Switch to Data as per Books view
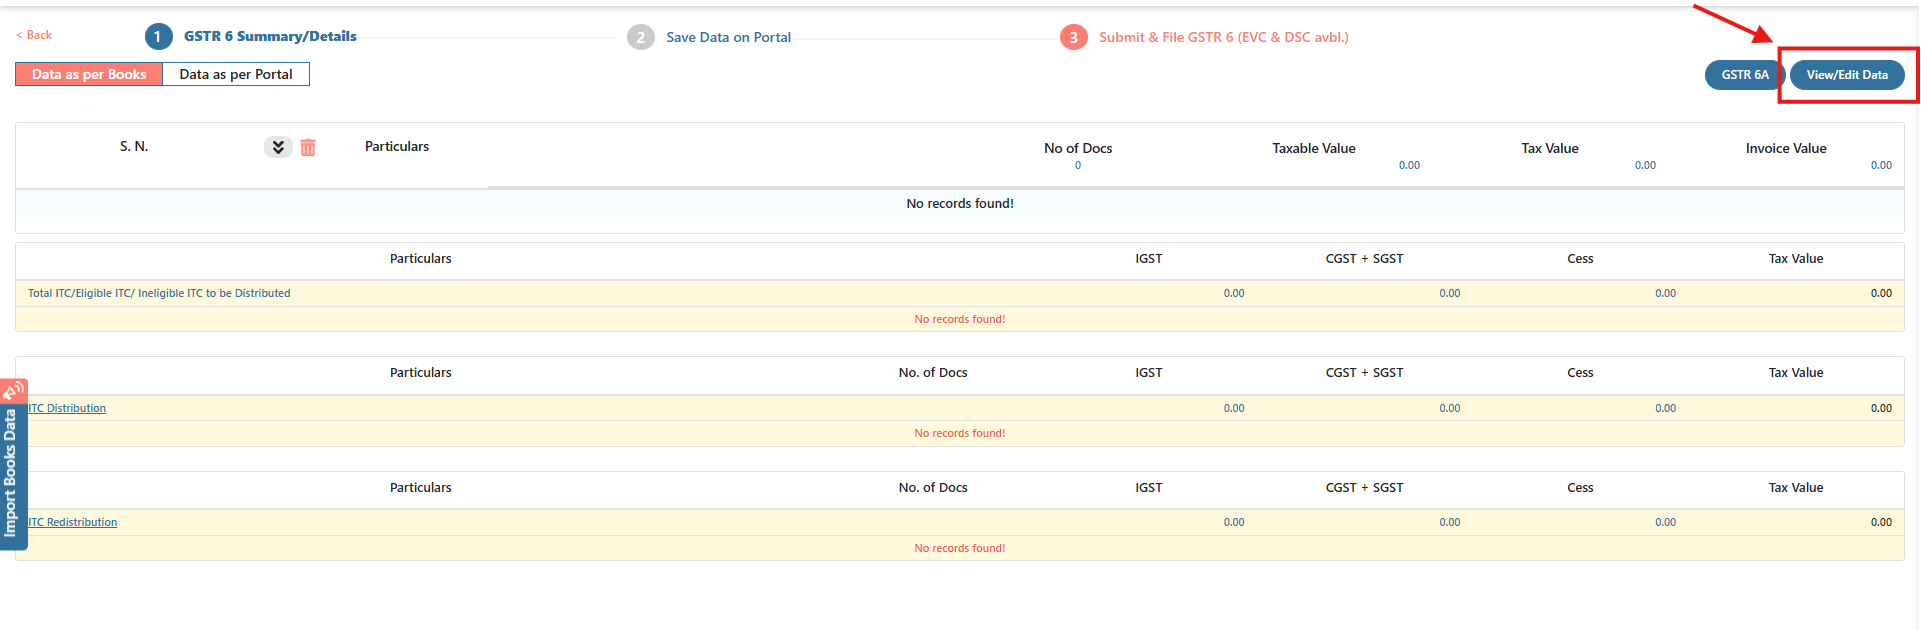This screenshot has width=1921, height=630. (89, 75)
